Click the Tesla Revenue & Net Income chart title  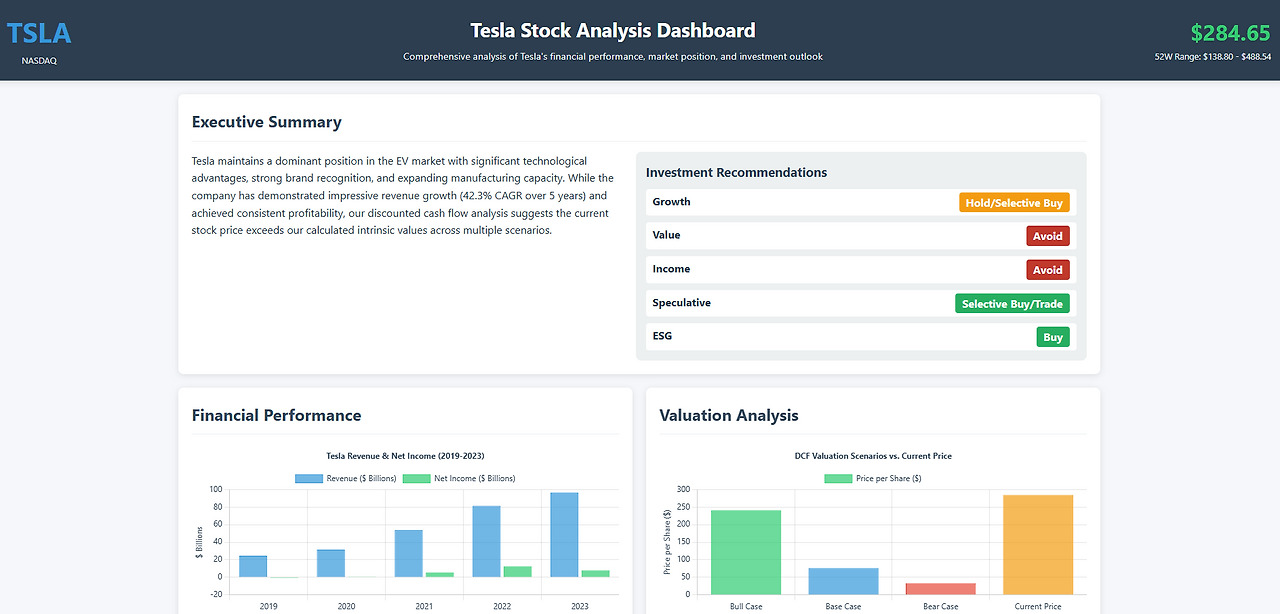coord(405,456)
